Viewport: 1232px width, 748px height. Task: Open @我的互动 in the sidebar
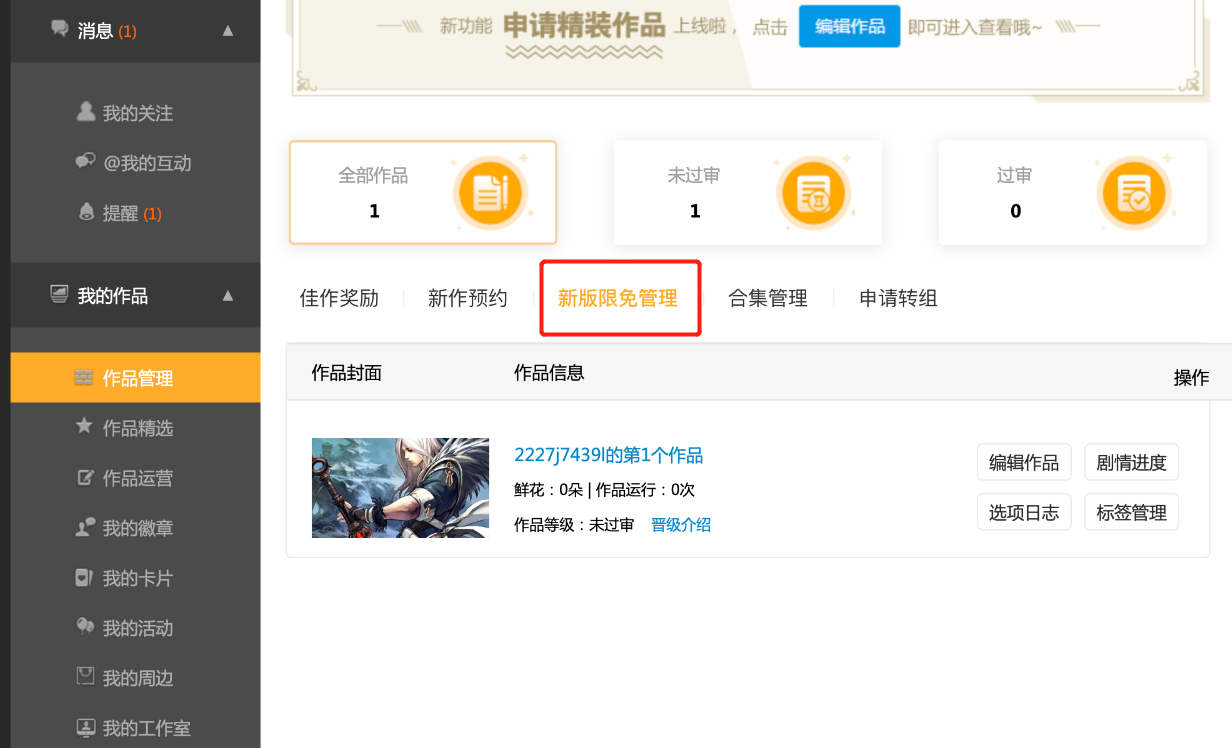click(x=145, y=163)
